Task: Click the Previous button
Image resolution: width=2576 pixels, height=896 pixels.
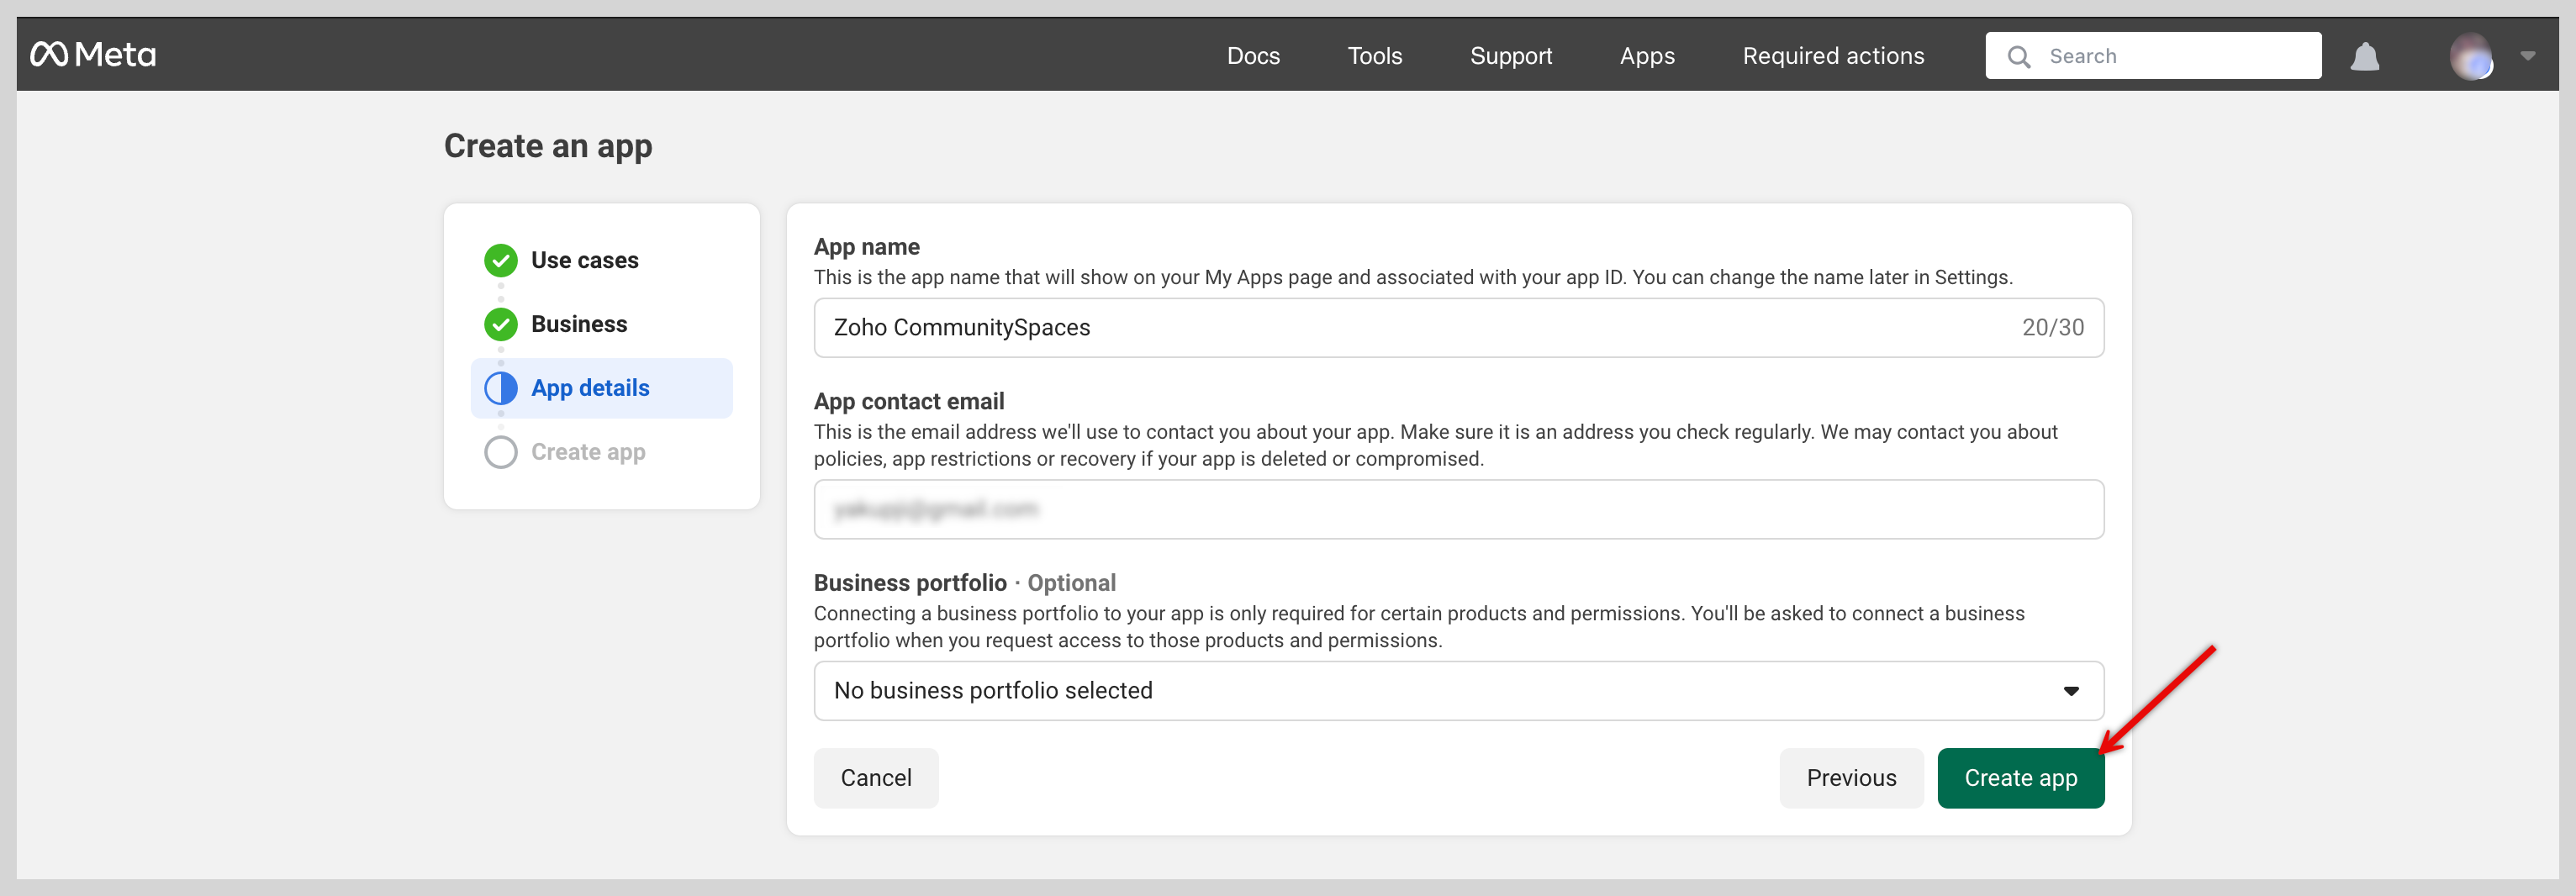Action: click(x=1850, y=778)
